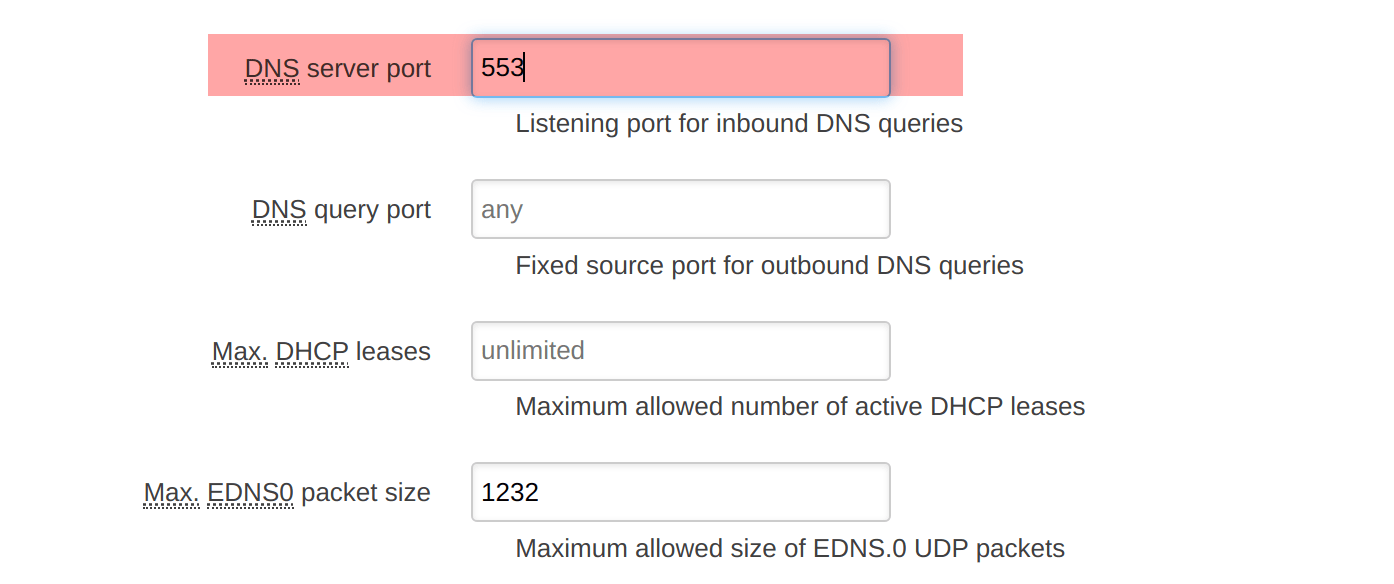Click the underlined DNS abbreviation beside server port
Screen dimensions: 1394x584
272,68
